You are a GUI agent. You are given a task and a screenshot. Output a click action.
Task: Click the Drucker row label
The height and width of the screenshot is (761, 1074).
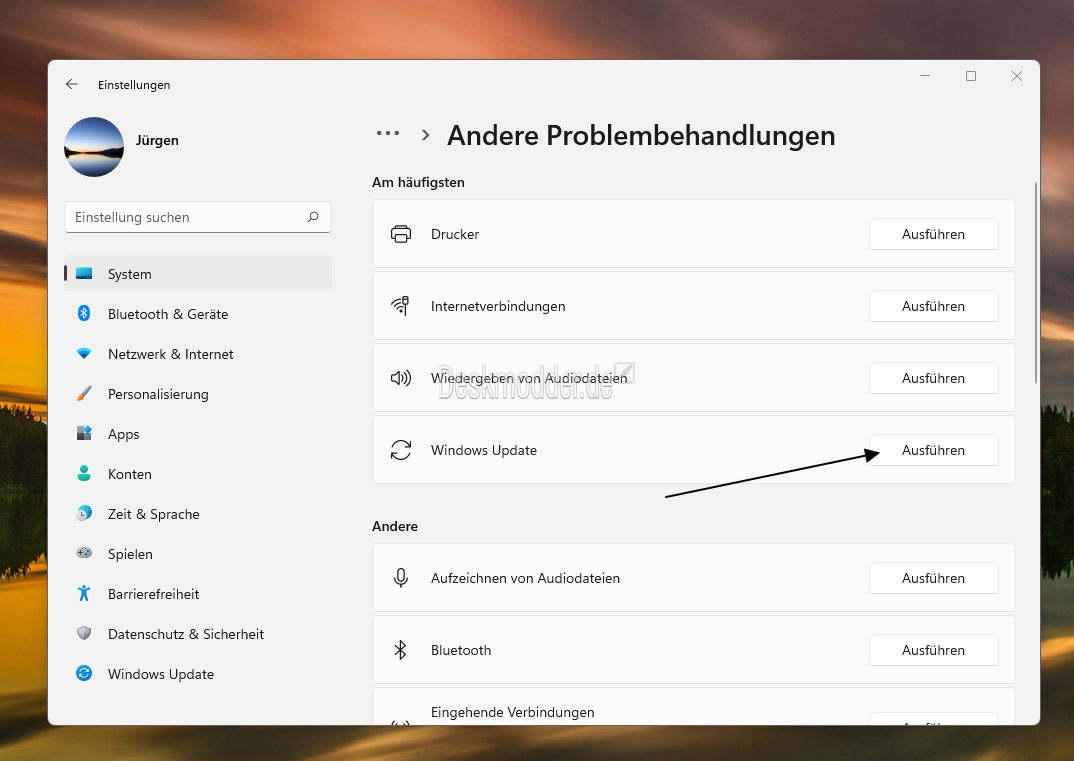455,234
